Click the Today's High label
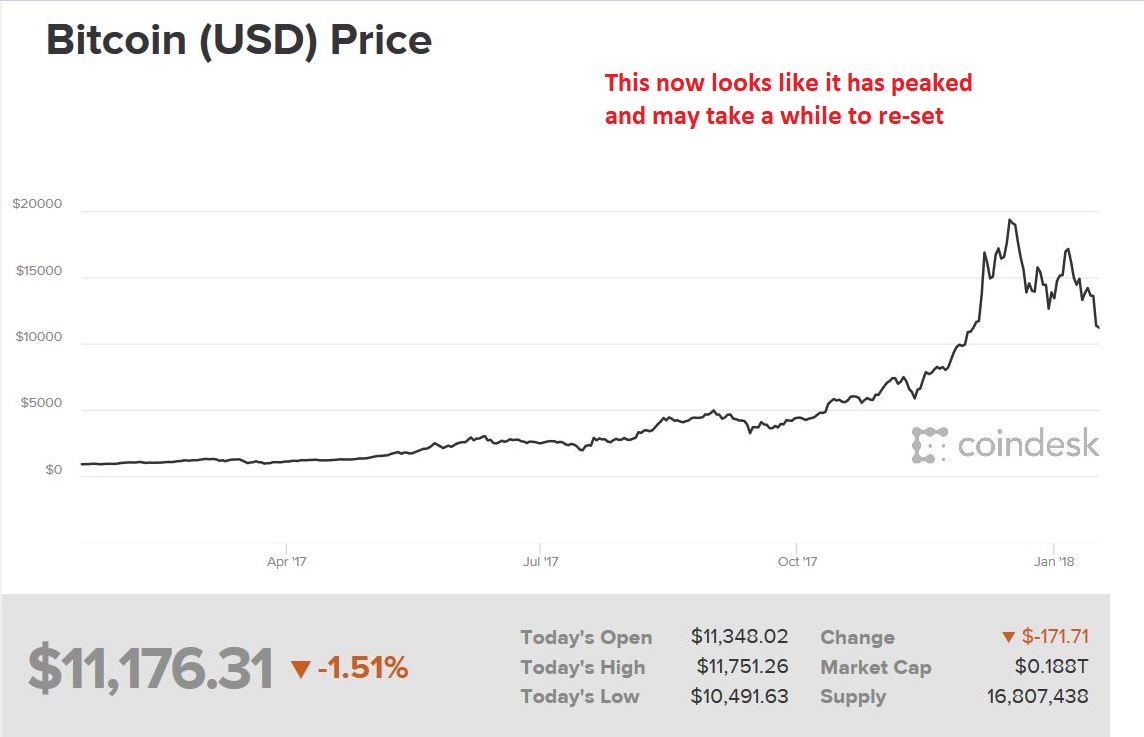This screenshot has width=1144, height=737. 582,667
